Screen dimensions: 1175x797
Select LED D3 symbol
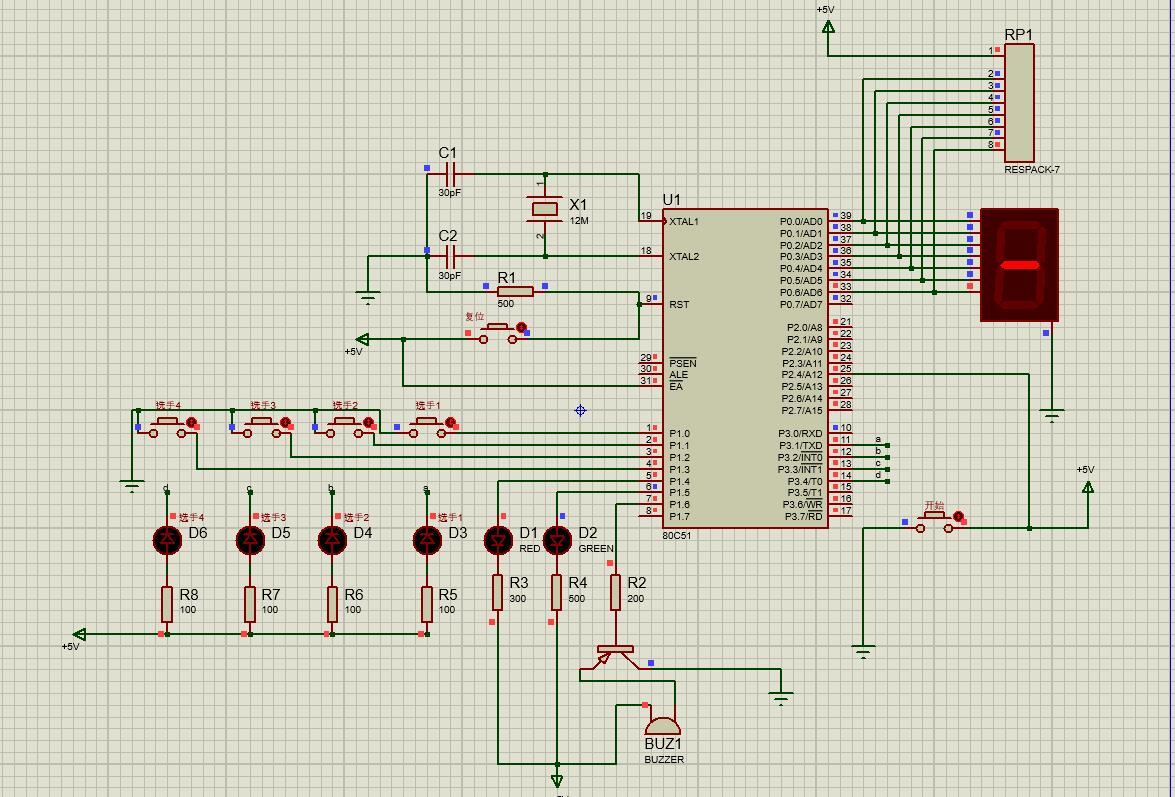(427, 539)
